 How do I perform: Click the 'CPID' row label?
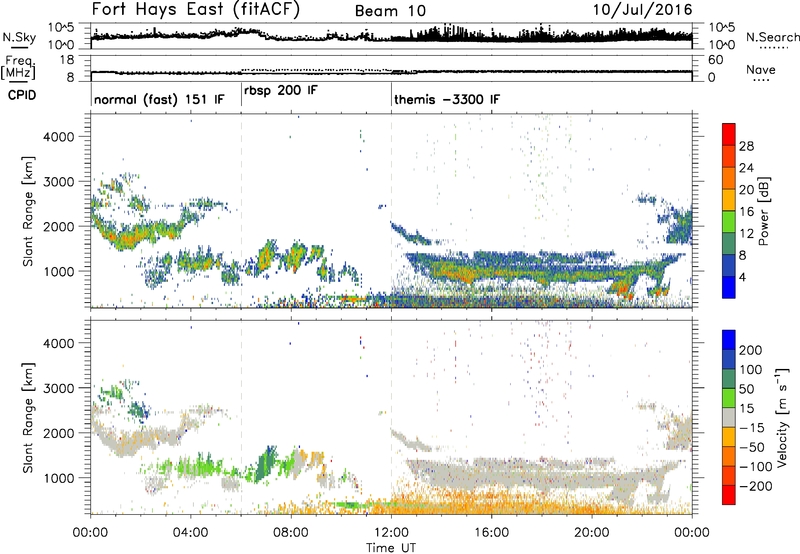pyautogui.click(x=22, y=95)
